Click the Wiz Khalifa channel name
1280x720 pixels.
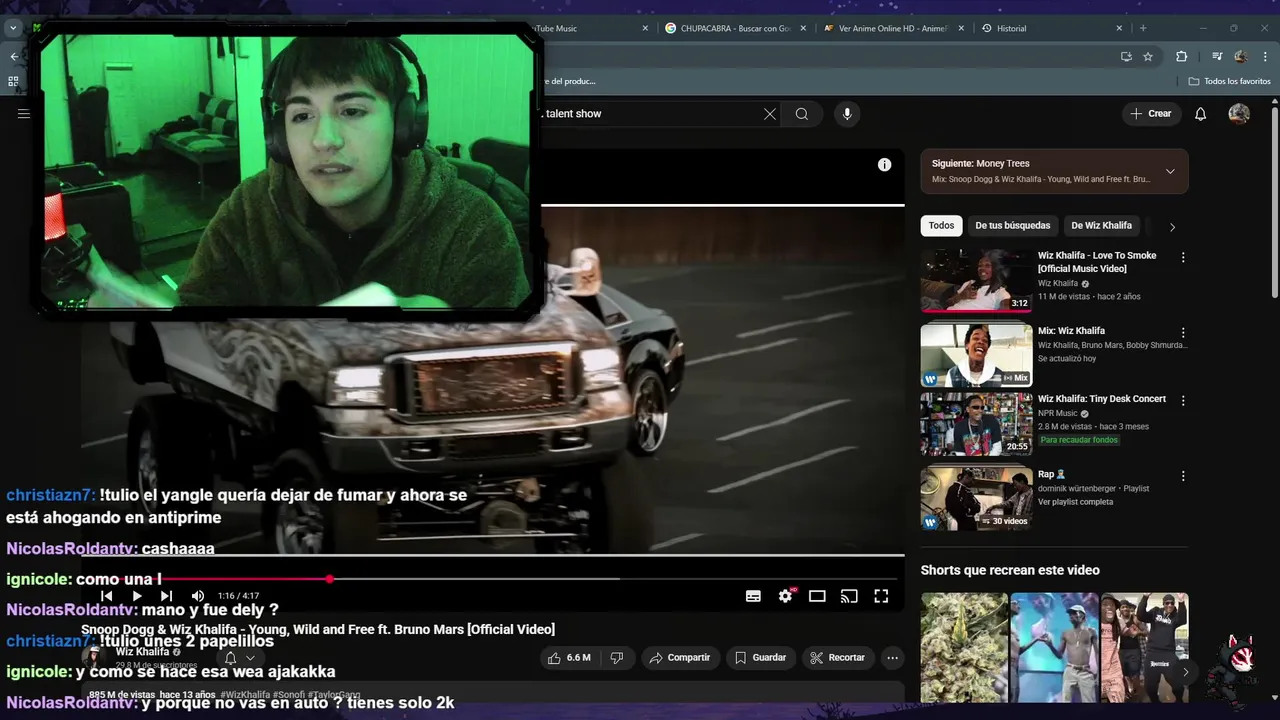click(142, 652)
